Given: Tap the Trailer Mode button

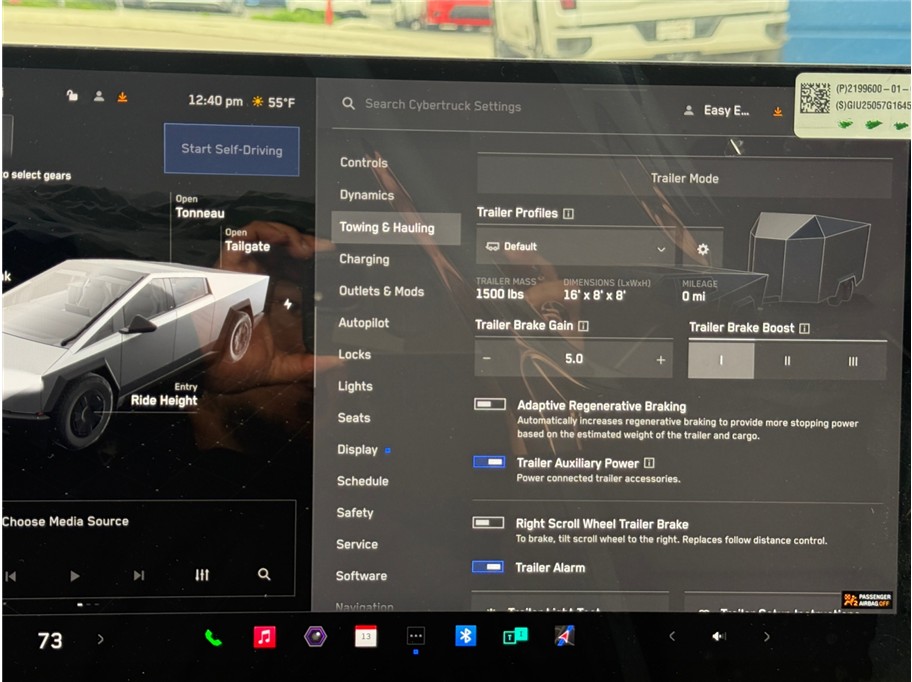Looking at the screenshot, I should tap(684, 178).
